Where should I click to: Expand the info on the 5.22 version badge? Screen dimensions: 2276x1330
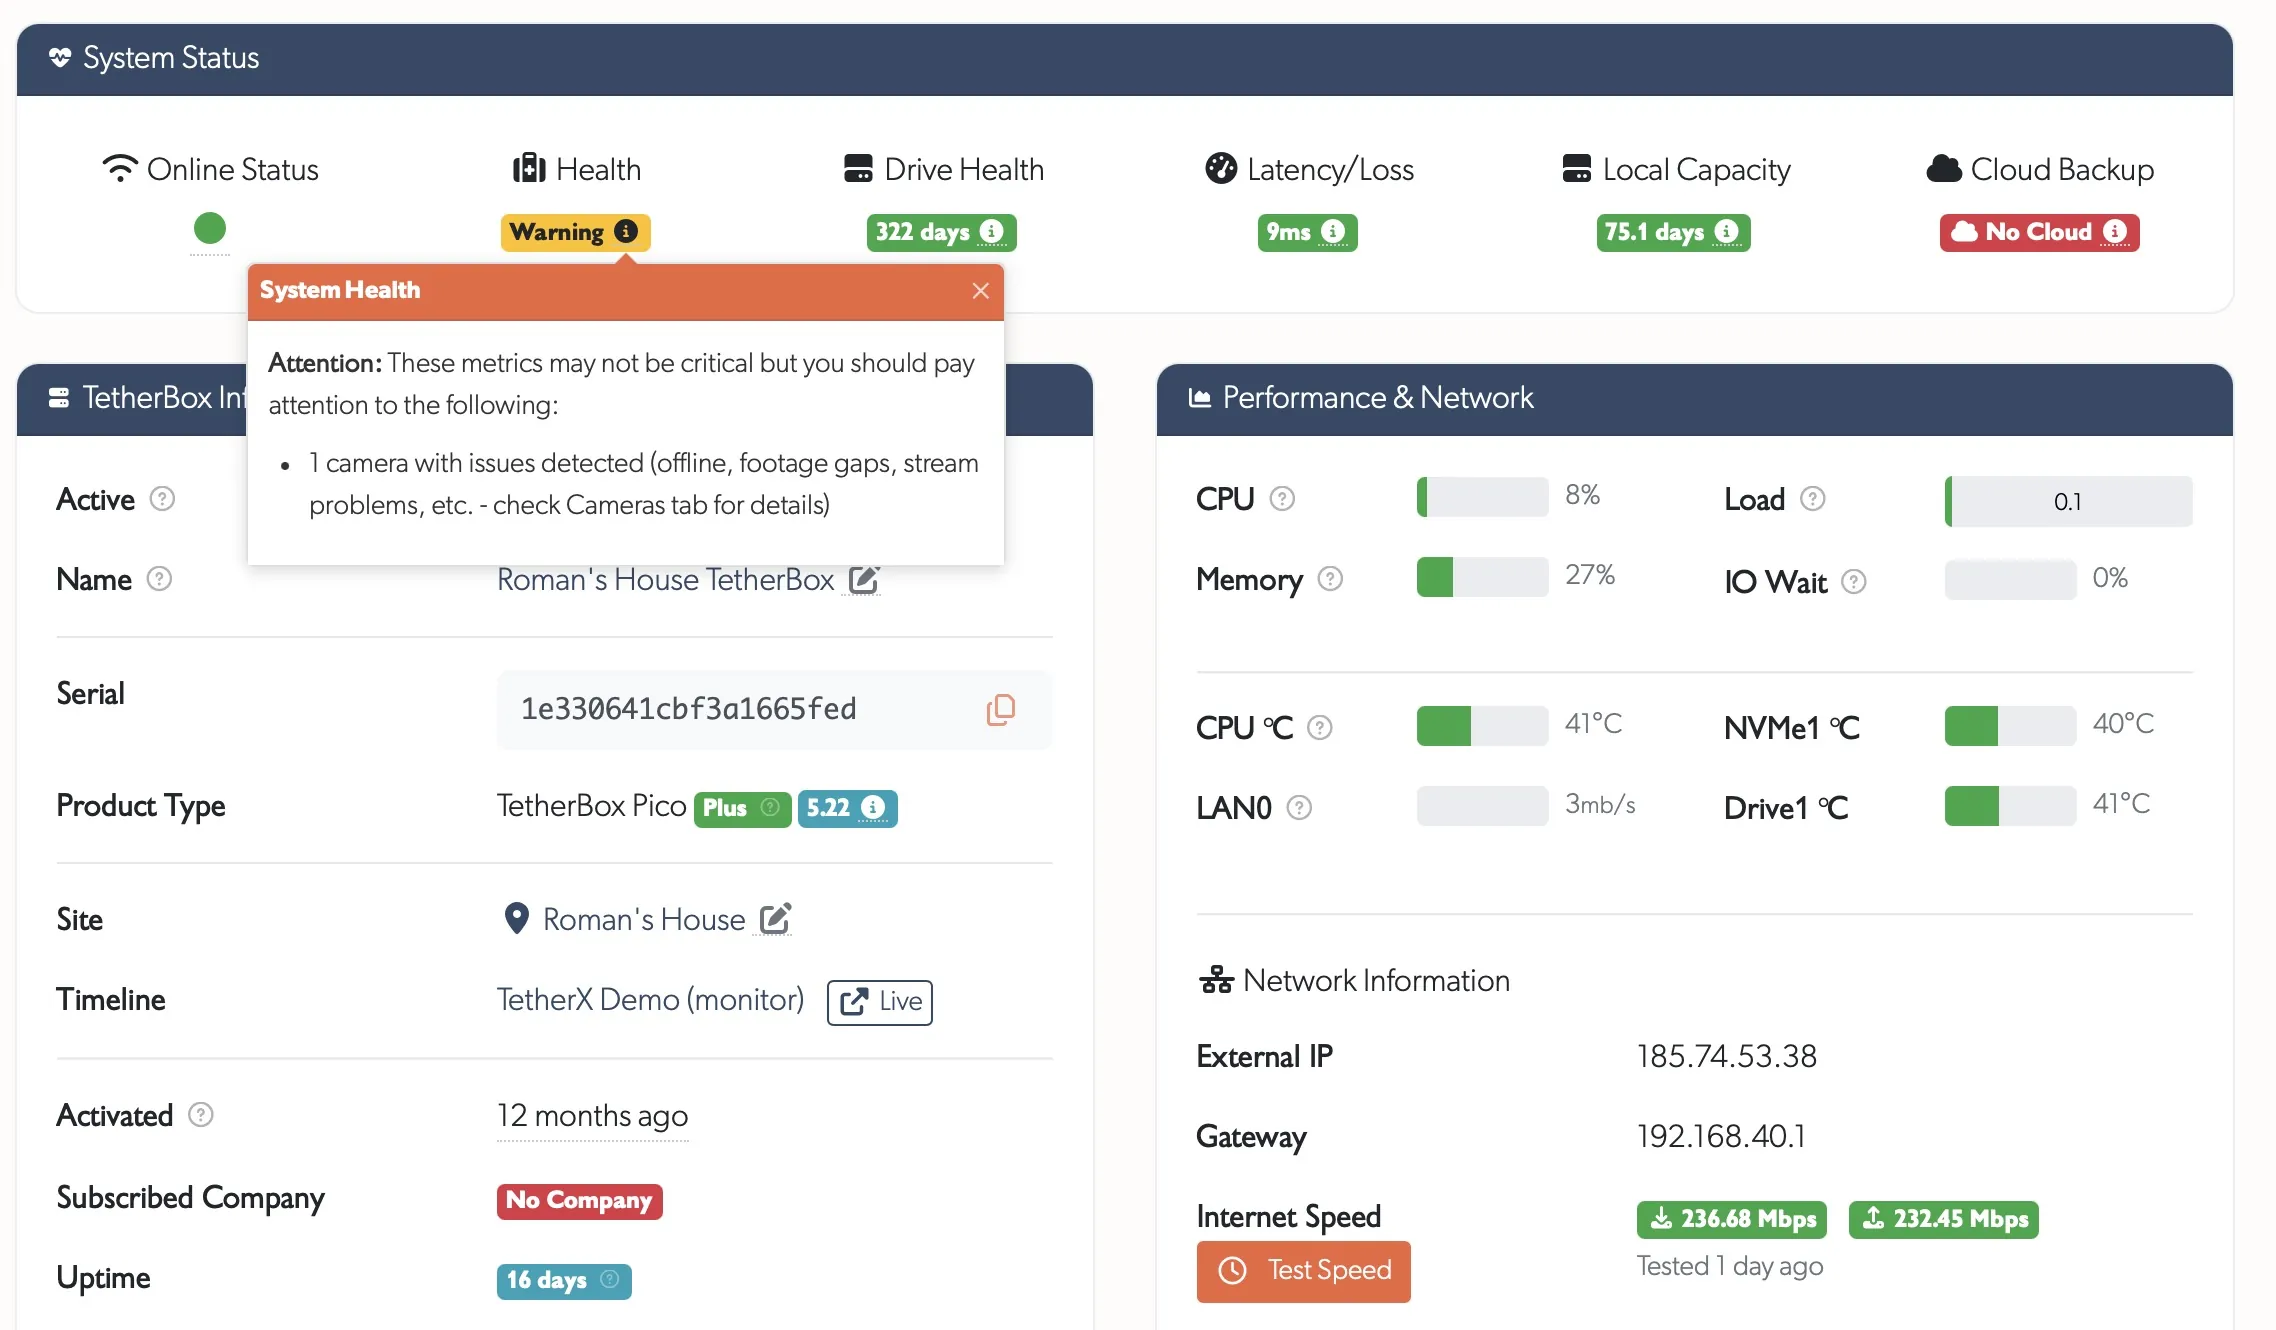[873, 808]
